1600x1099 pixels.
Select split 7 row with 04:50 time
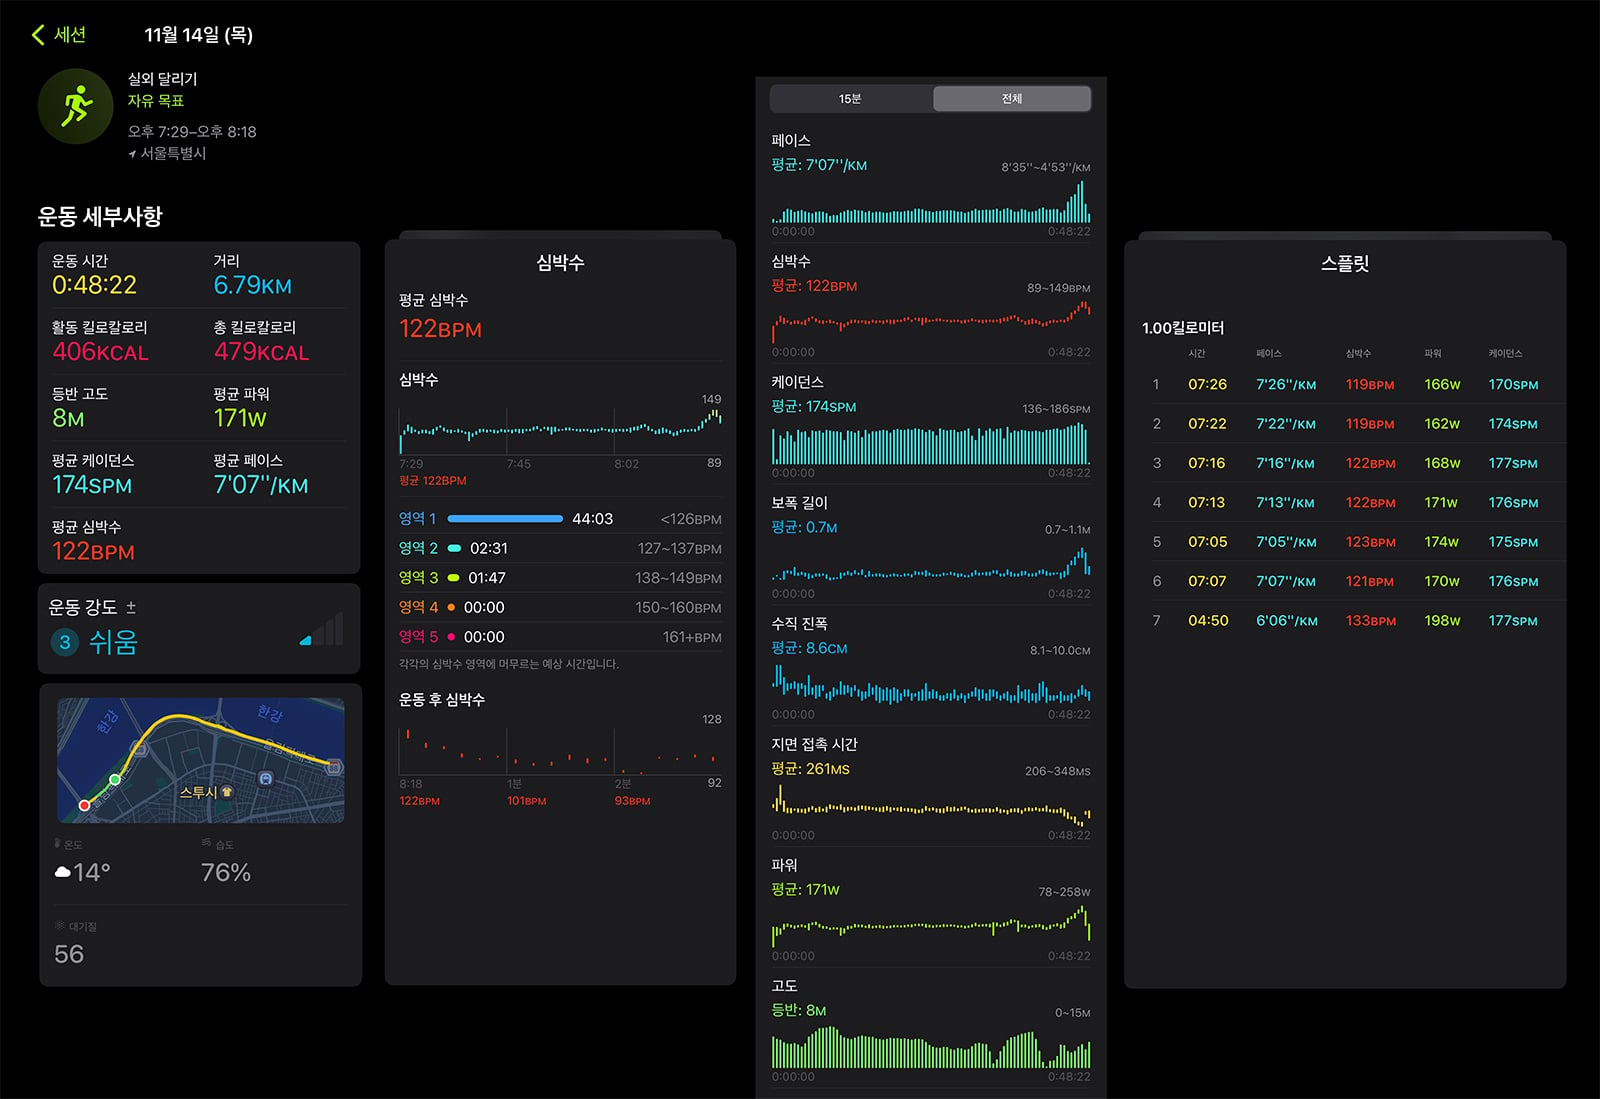1345,621
